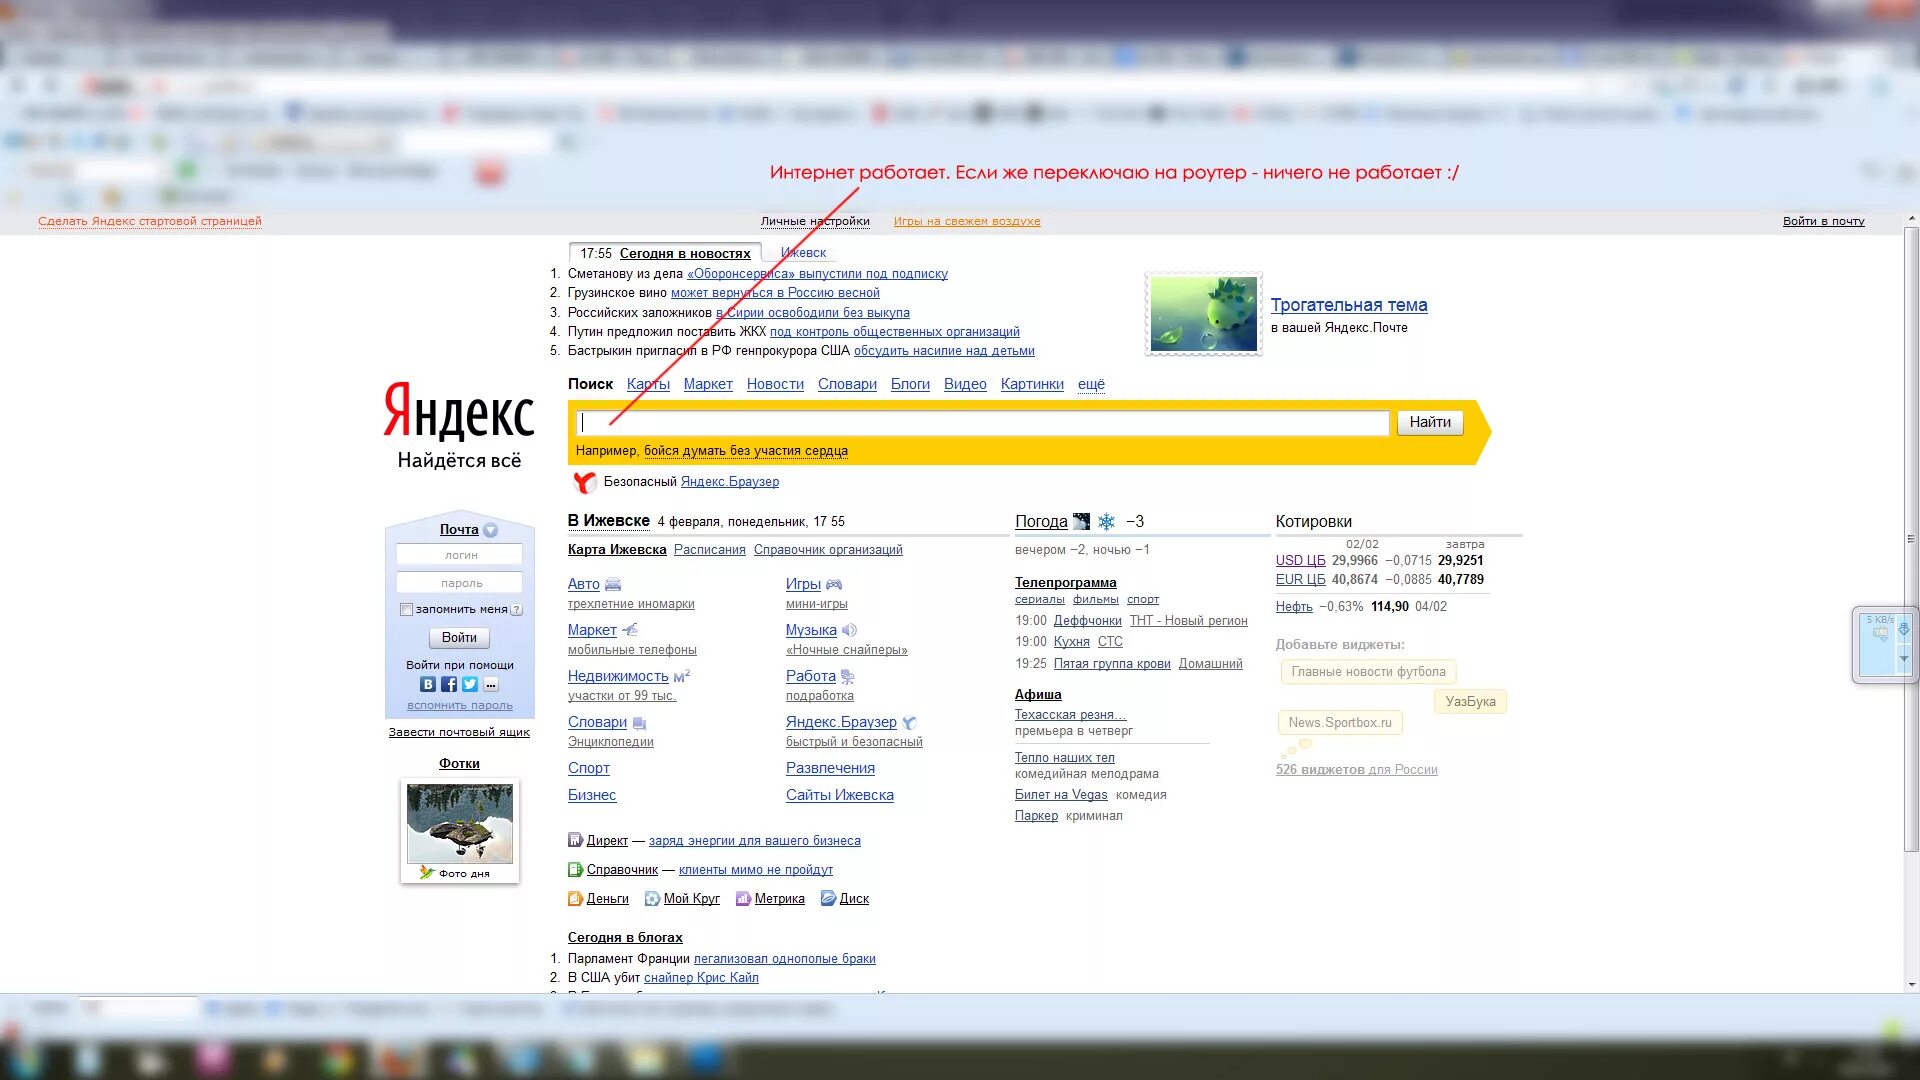Click the car icon next to Авто
The image size is (1920, 1080).
(x=613, y=585)
